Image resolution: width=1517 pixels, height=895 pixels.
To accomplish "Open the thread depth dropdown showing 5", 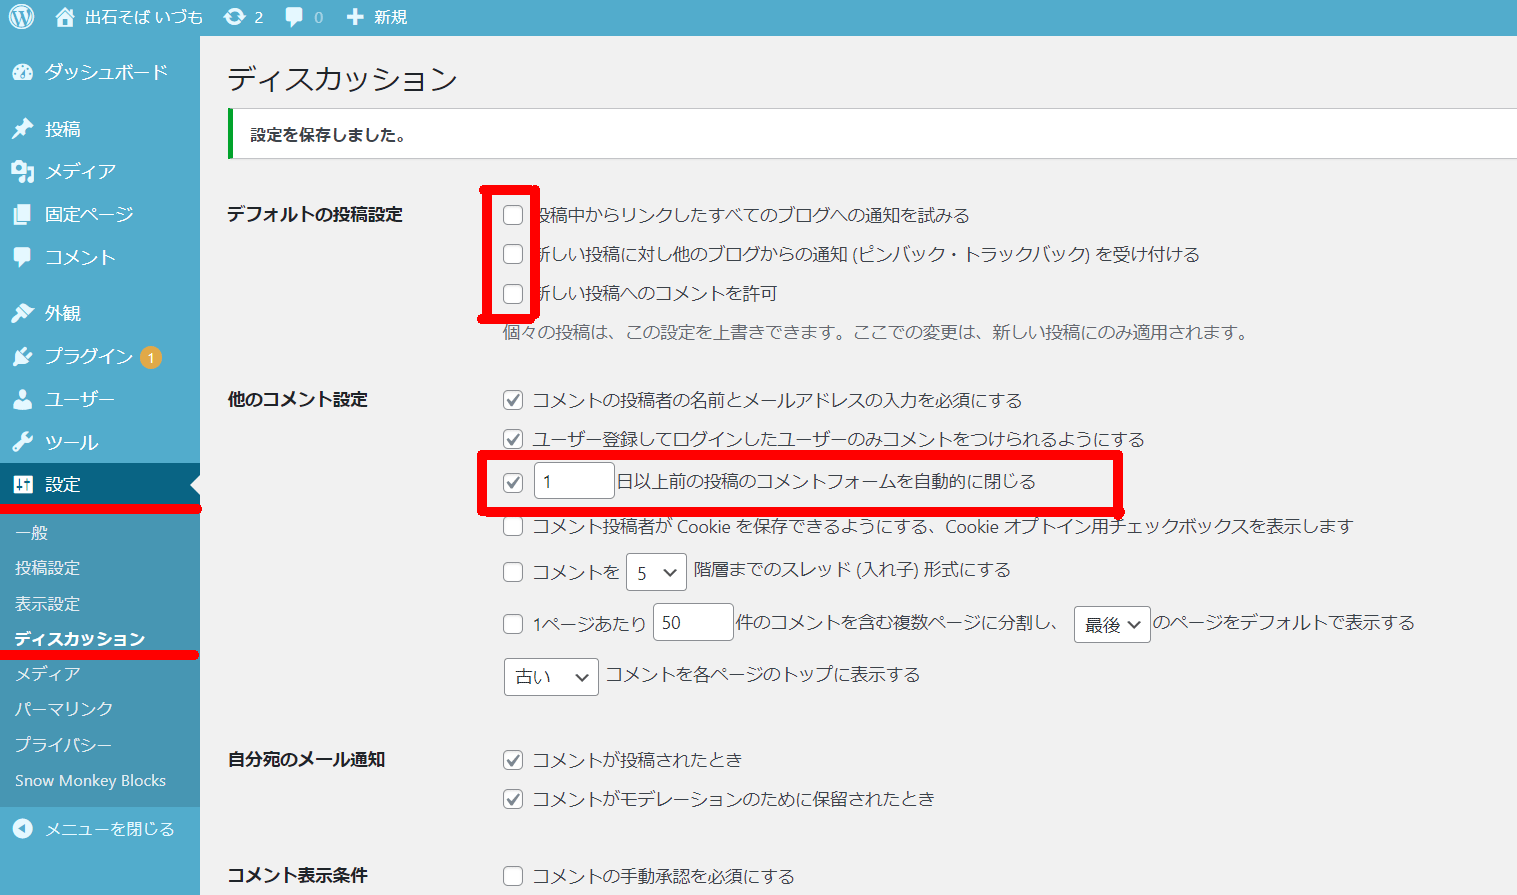I will [x=656, y=573].
